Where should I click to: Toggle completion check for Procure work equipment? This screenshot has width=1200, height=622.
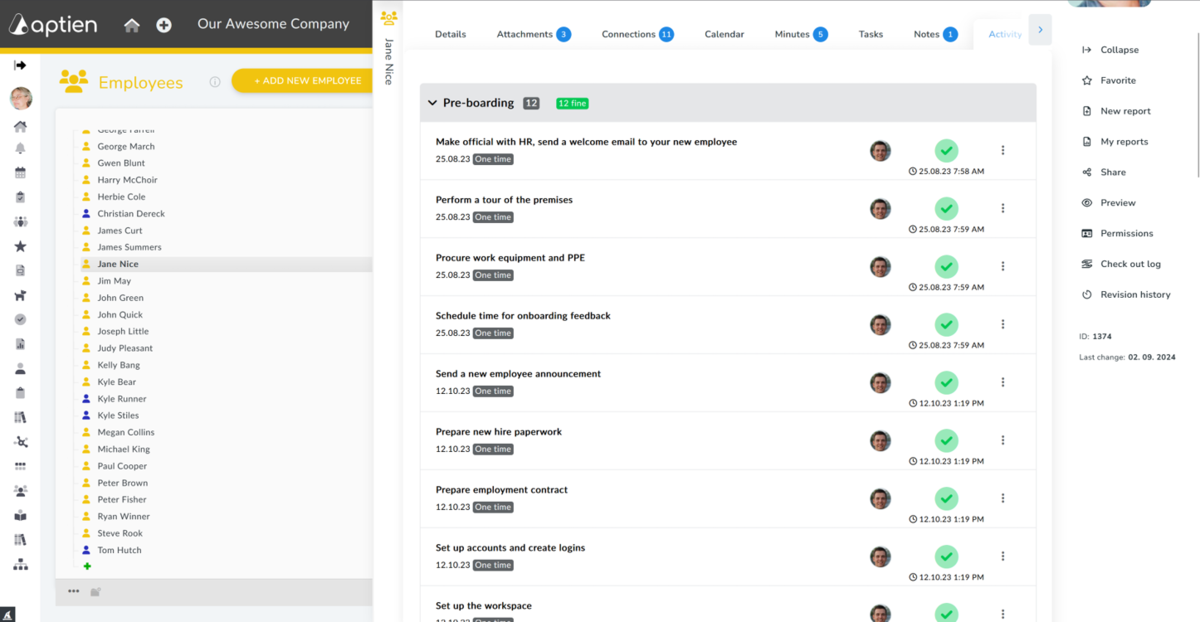pyautogui.click(x=946, y=267)
